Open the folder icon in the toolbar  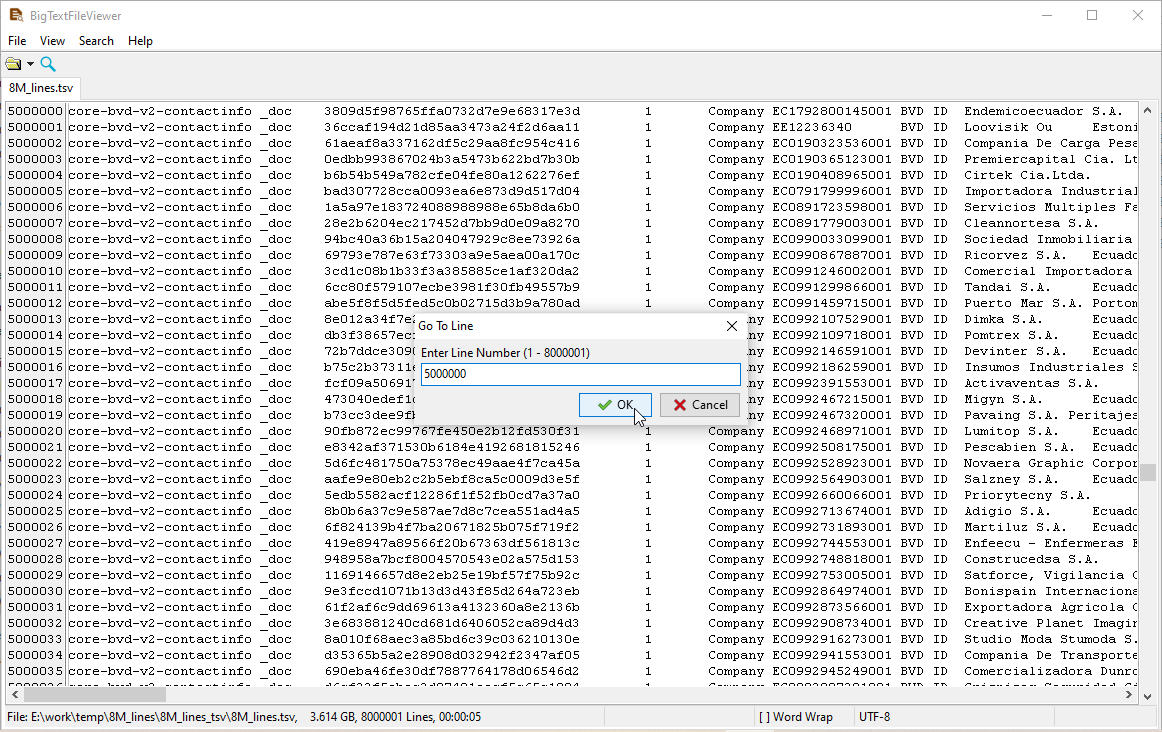(x=13, y=64)
